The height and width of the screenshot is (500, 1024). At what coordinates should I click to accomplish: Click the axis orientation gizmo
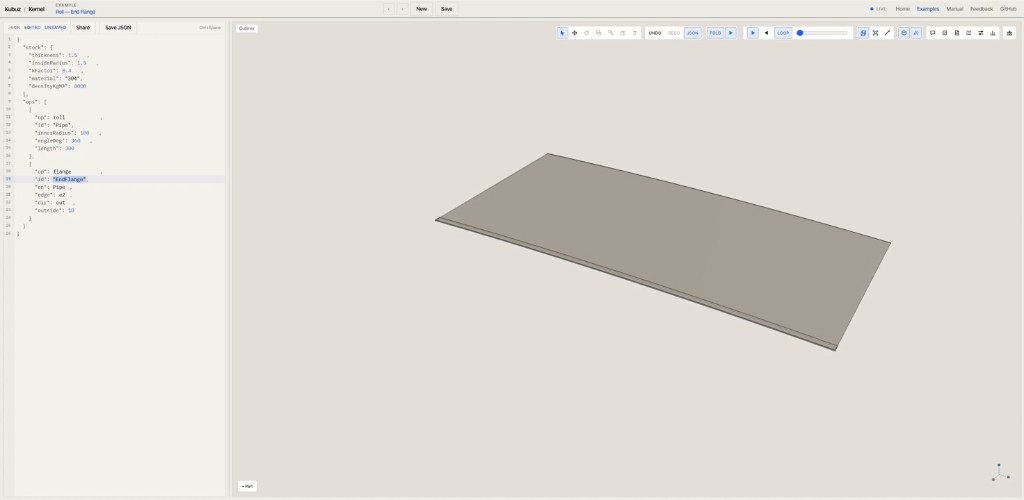[x=999, y=473]
